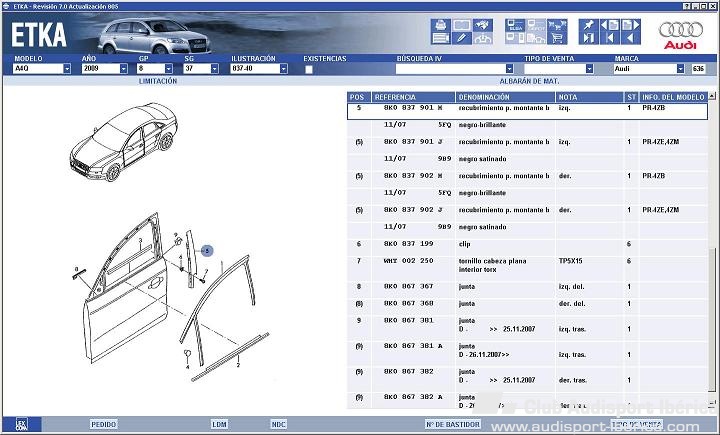
Task: Click the help button in the title bar
Action: (687, 6)
